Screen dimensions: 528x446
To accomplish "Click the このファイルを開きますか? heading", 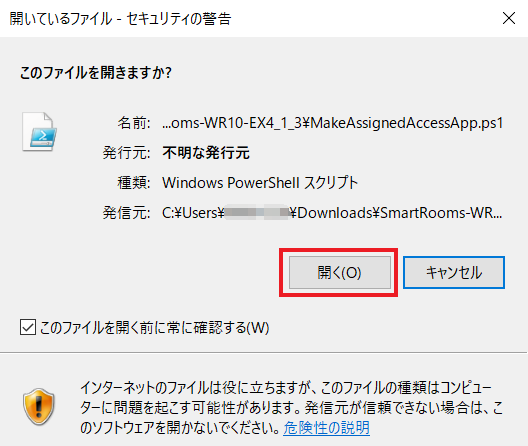I will [x=96, y=73].
